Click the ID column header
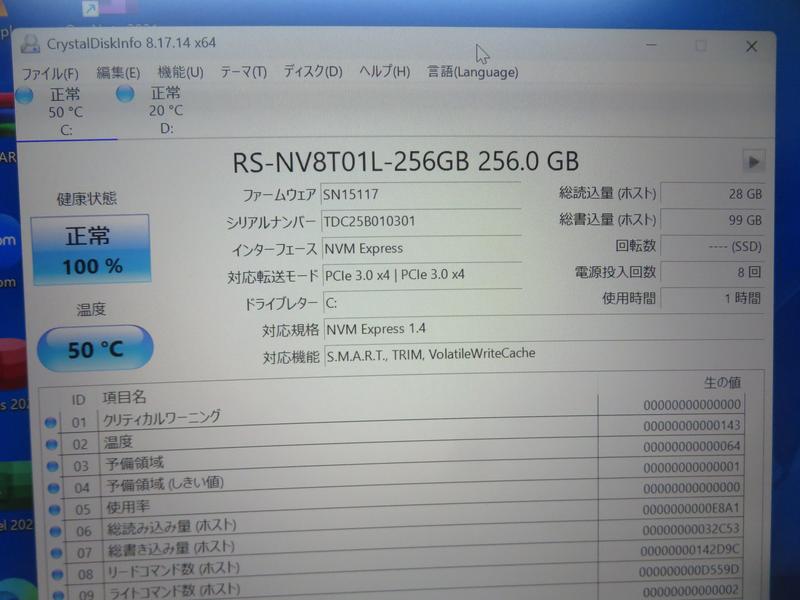This screenshot has height=600, width=800. click(78, 400)
